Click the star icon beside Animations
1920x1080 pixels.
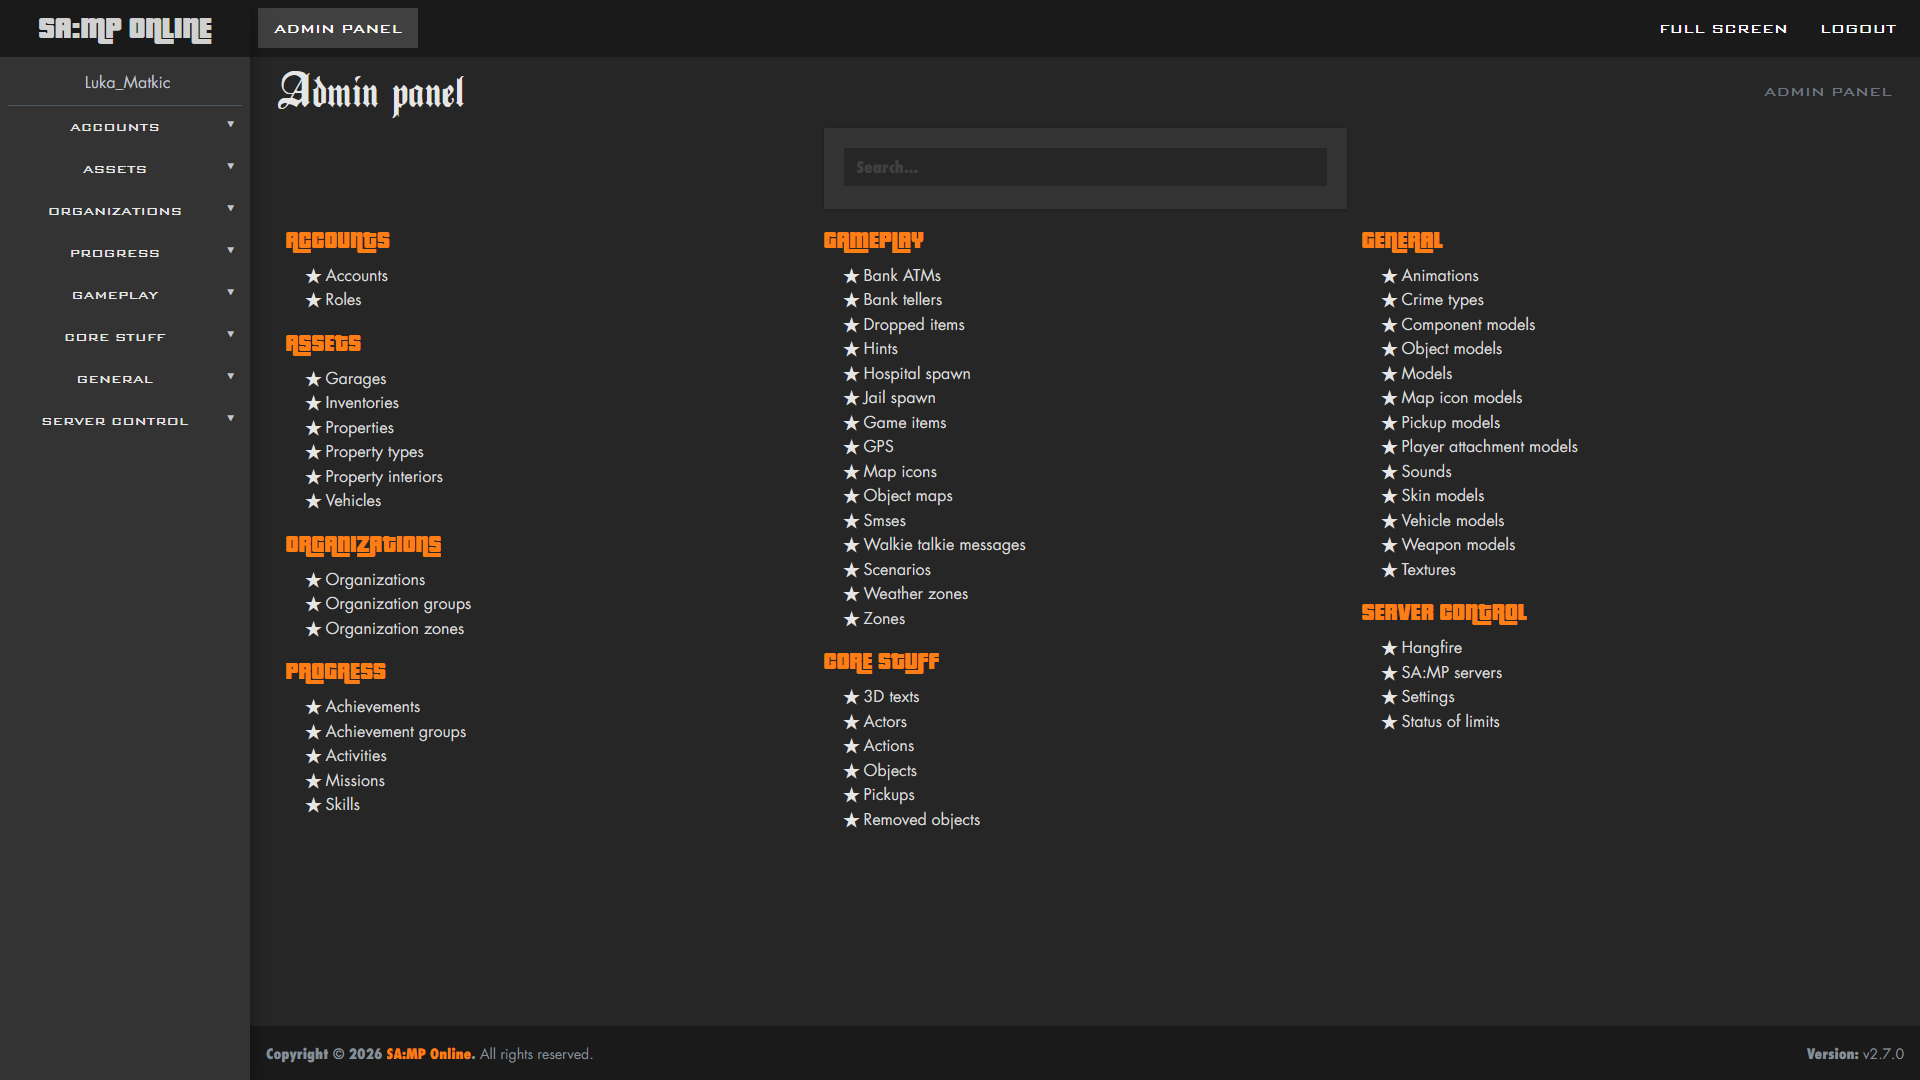(x=1389, y=276)
